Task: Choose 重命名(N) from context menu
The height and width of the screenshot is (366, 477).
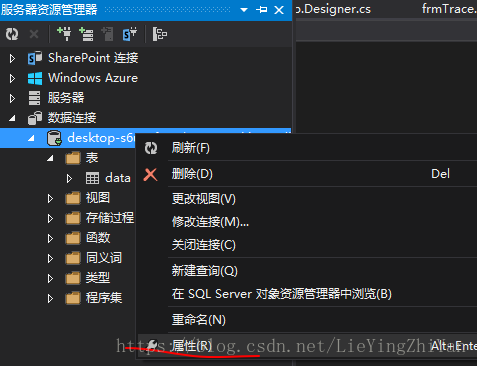Action: pyautogui.click(x=307, y=320)
